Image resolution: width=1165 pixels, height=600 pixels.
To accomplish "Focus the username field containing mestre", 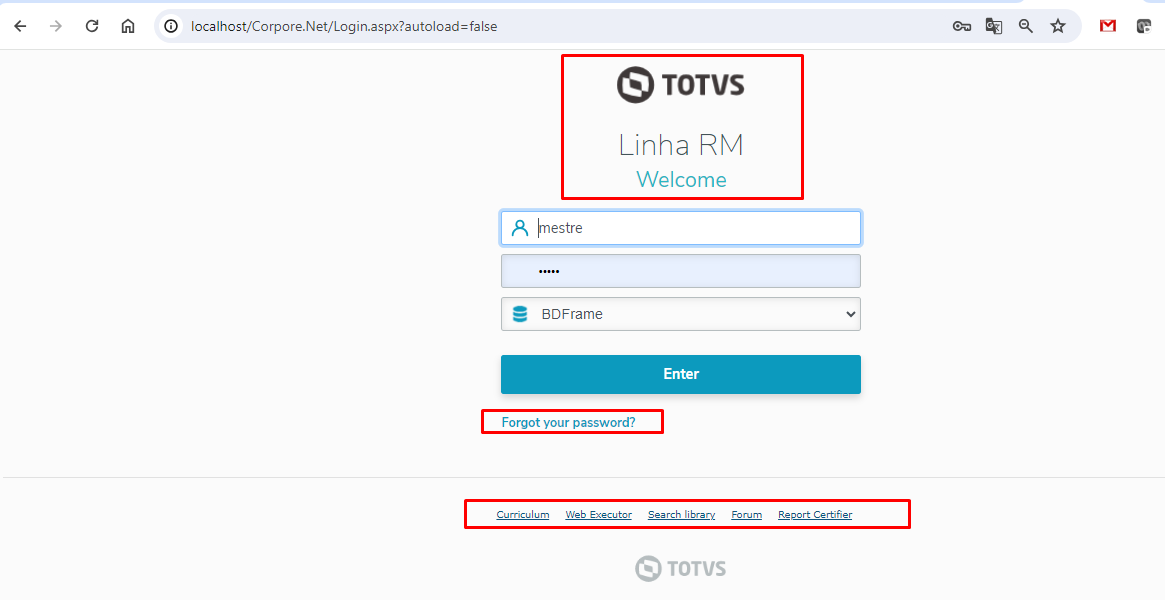I will click(x=681, y=228).
